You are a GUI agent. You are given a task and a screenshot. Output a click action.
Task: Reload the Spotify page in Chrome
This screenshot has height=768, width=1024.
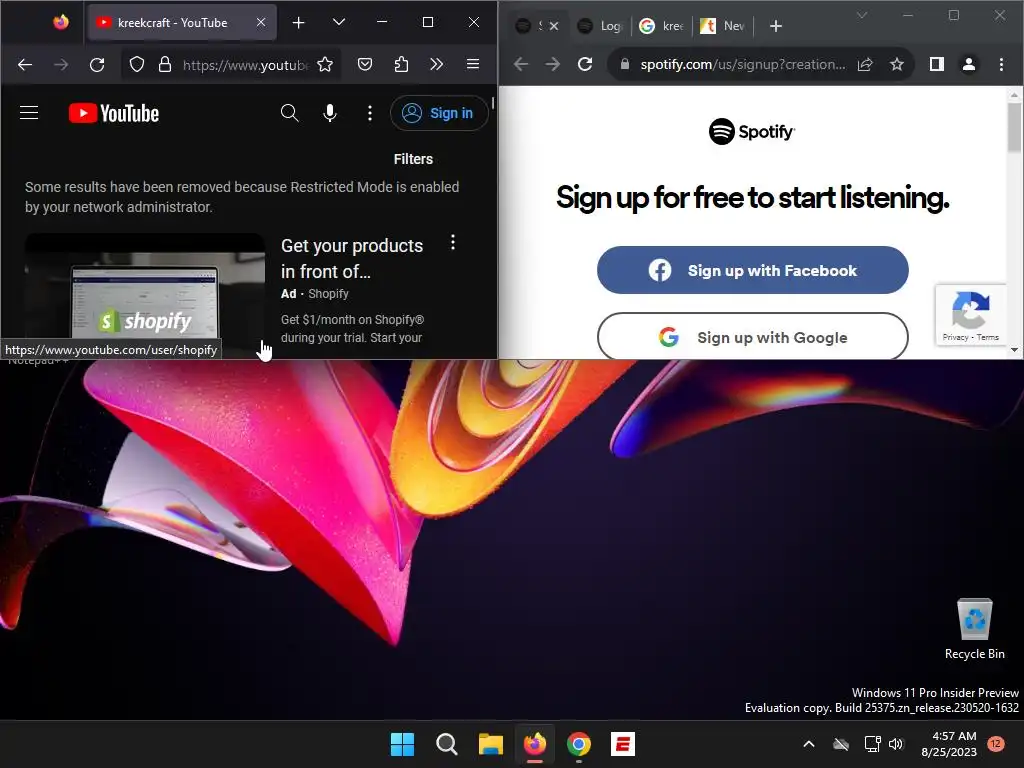(x=585, y=64)
